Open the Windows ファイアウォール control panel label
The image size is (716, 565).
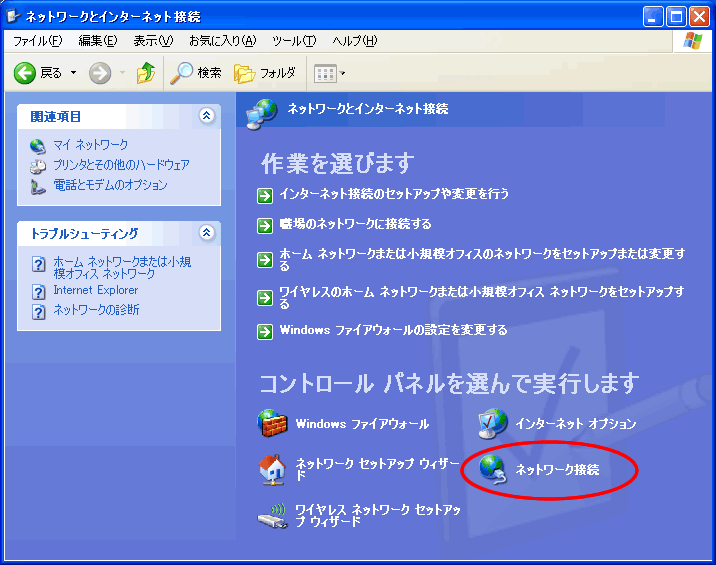(362, 424)
